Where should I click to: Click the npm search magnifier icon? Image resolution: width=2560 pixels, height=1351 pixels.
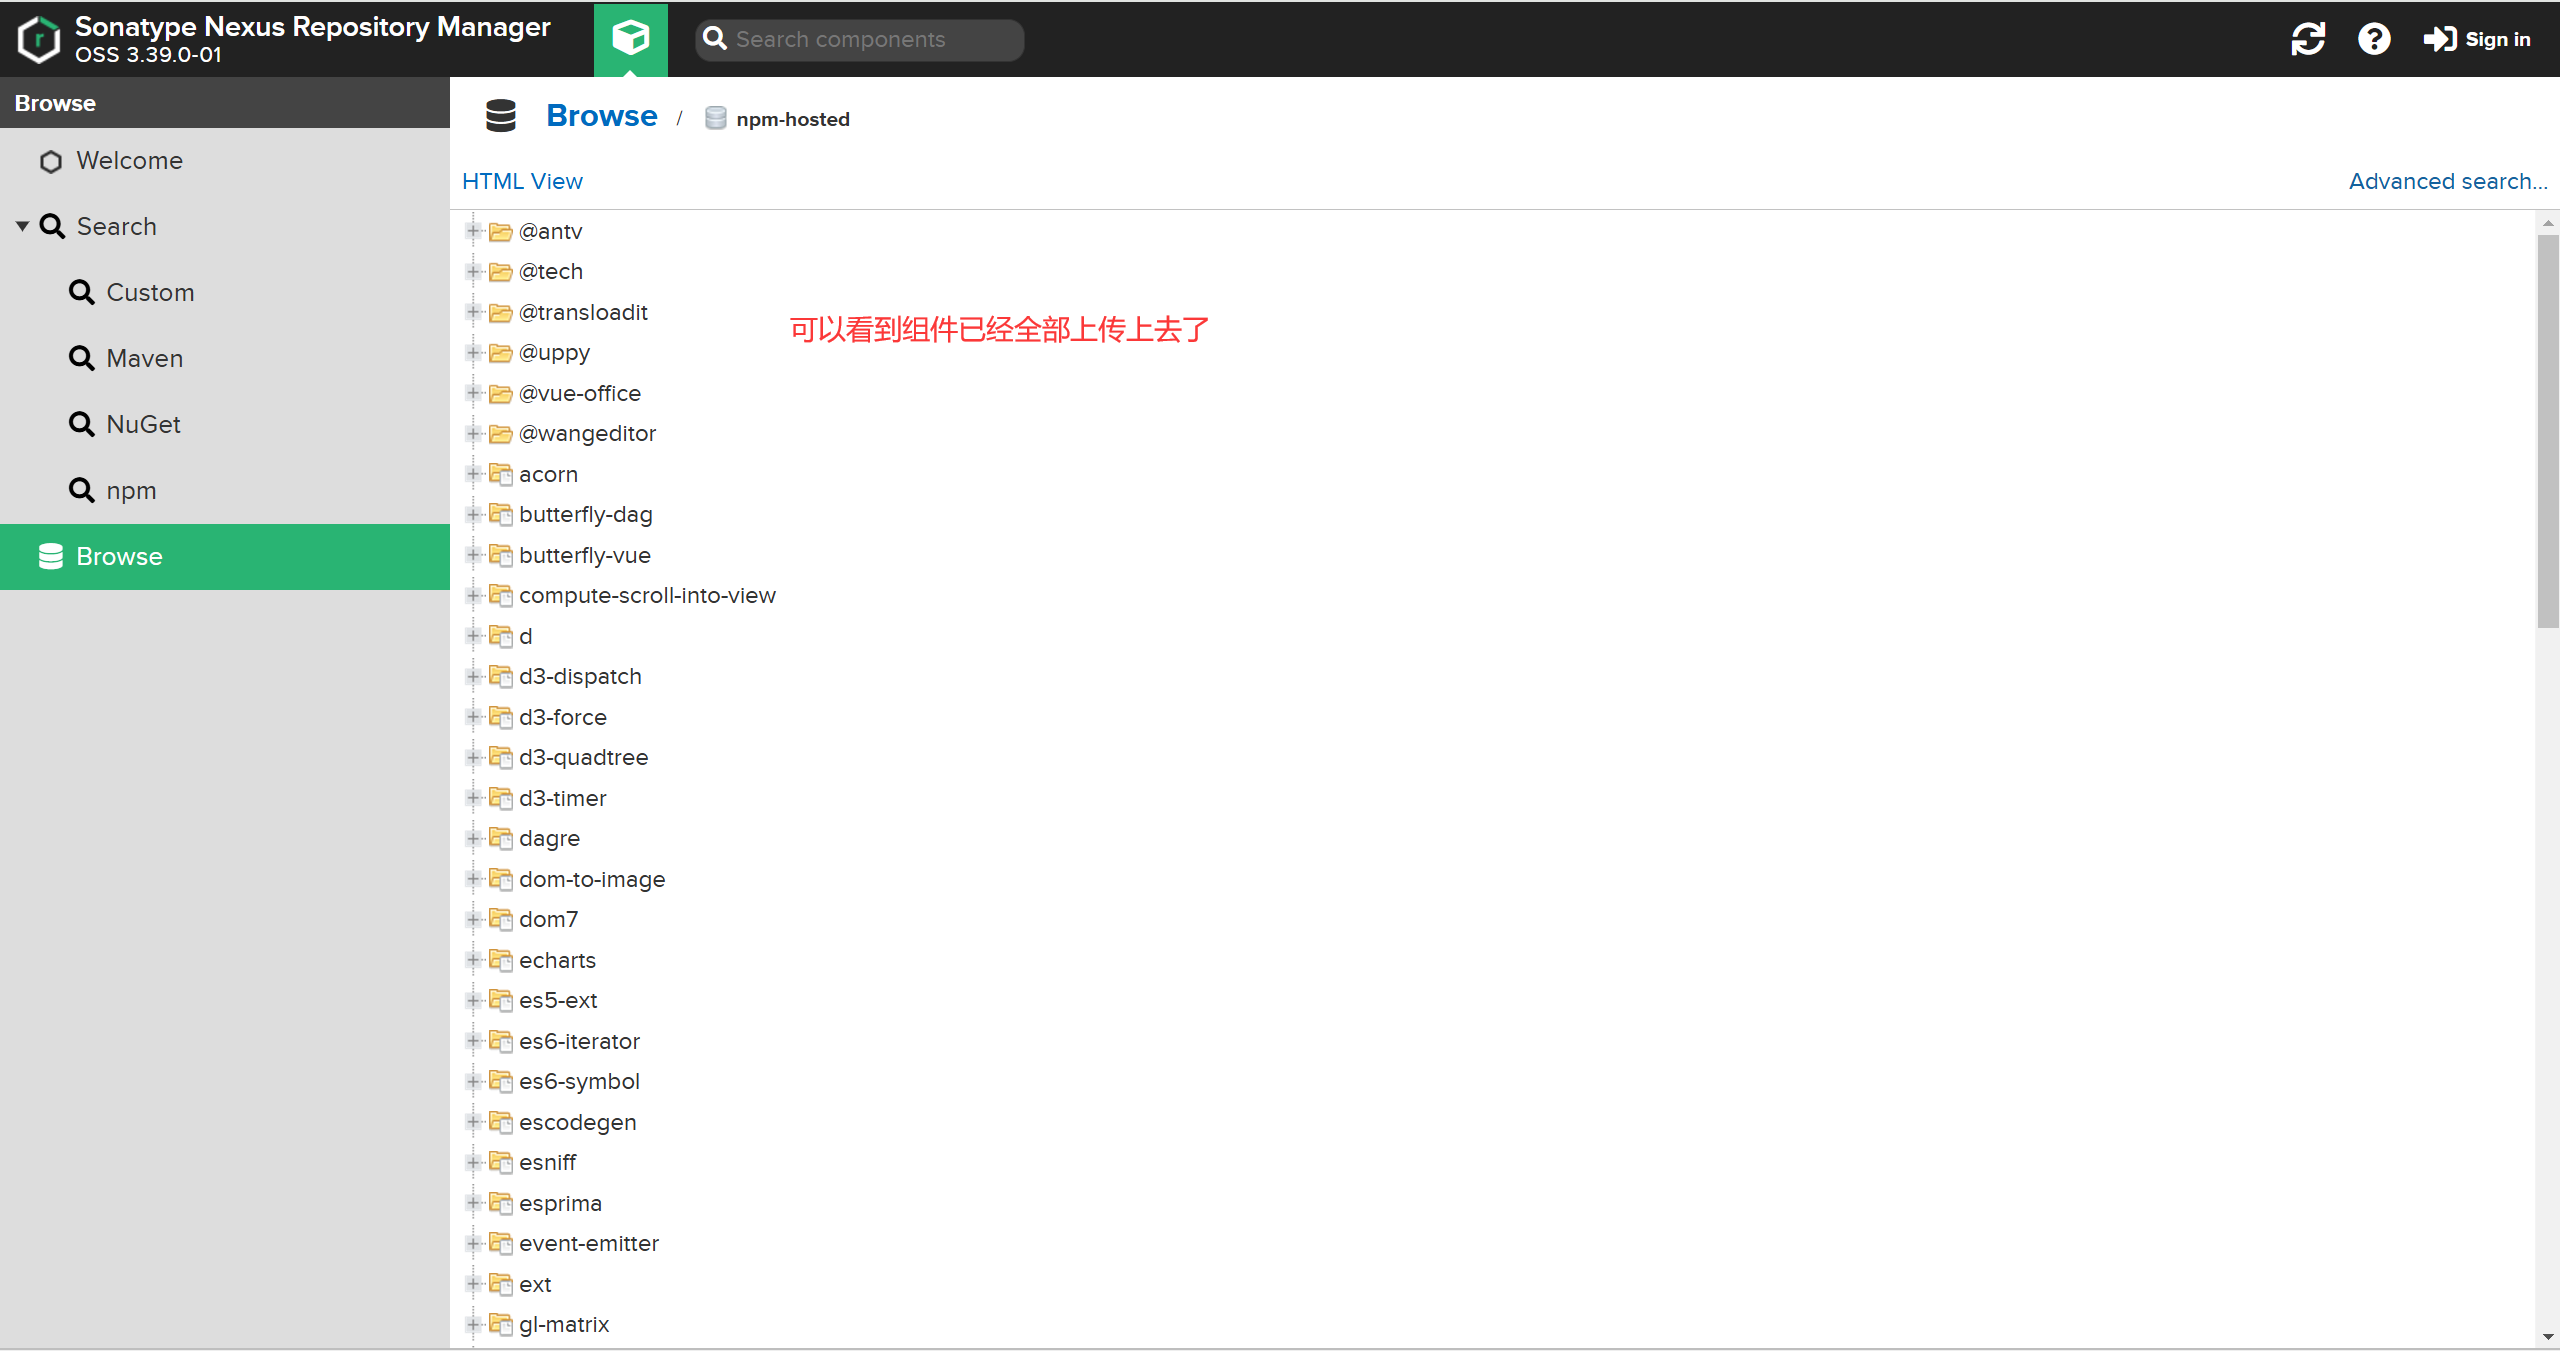81,490
